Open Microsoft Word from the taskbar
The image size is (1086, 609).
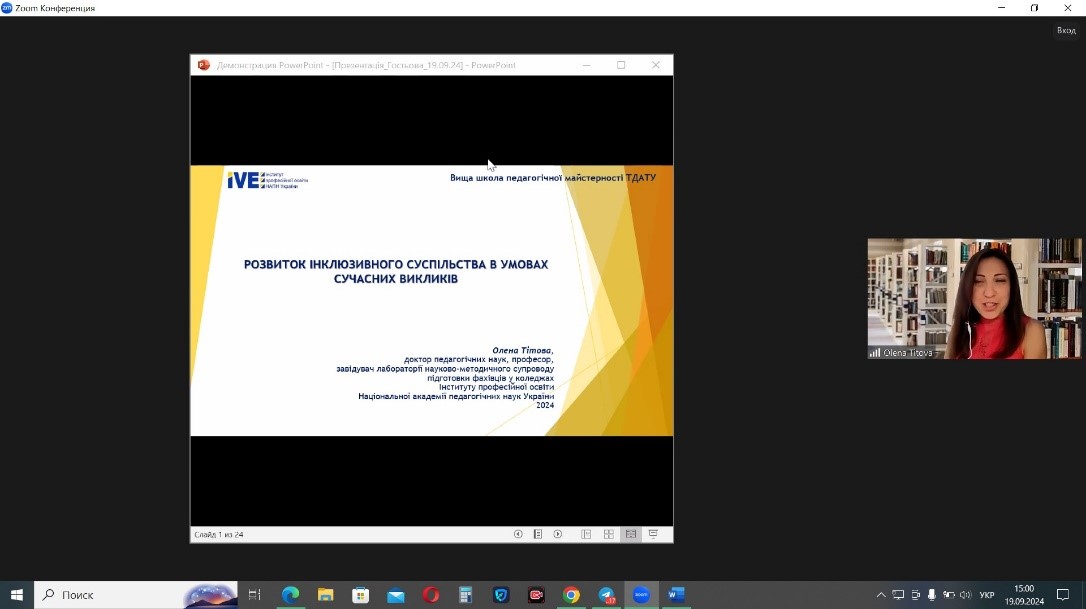tap(676, 594)
